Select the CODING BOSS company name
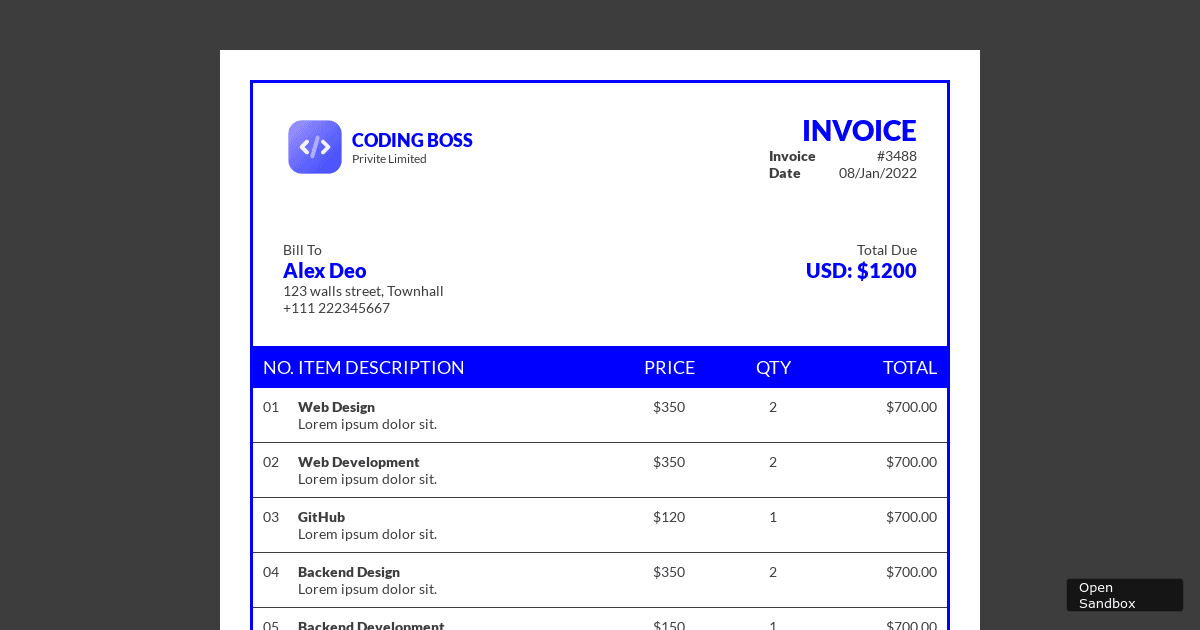Image resolution: width=1200 pixels, height=630 pixels. (412, 140)
